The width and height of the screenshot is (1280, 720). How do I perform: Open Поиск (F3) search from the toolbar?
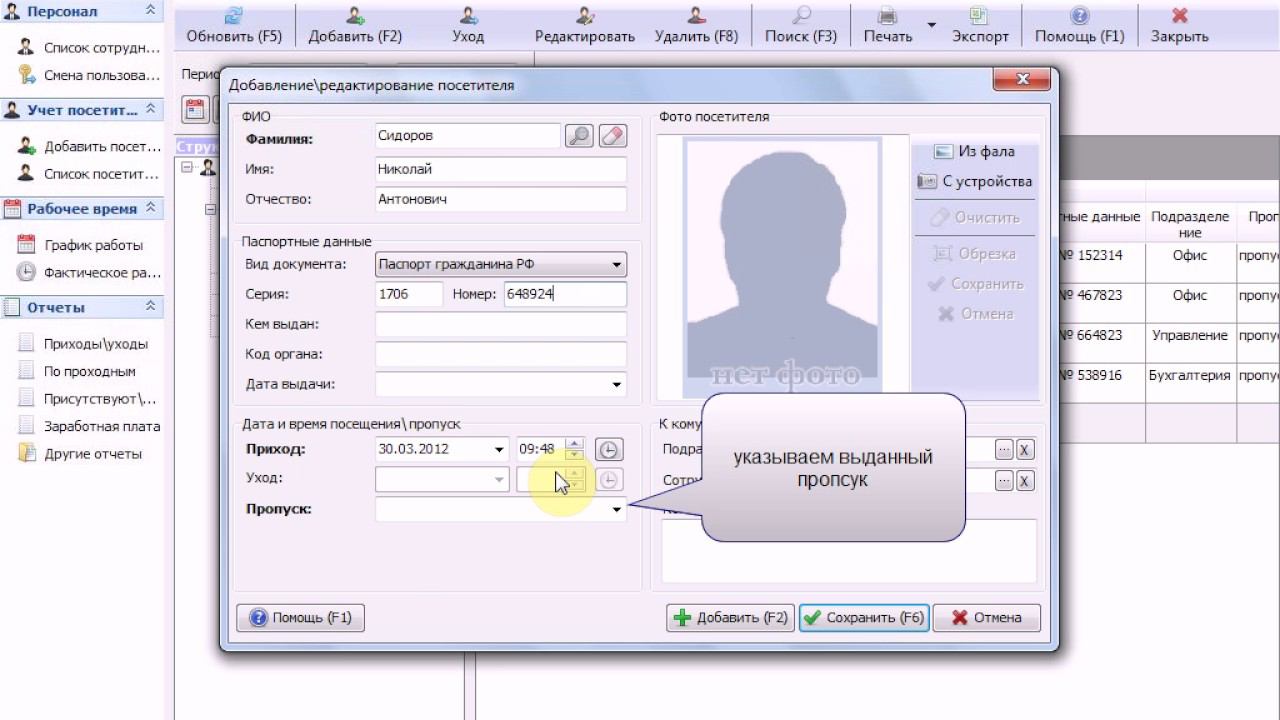801,15
